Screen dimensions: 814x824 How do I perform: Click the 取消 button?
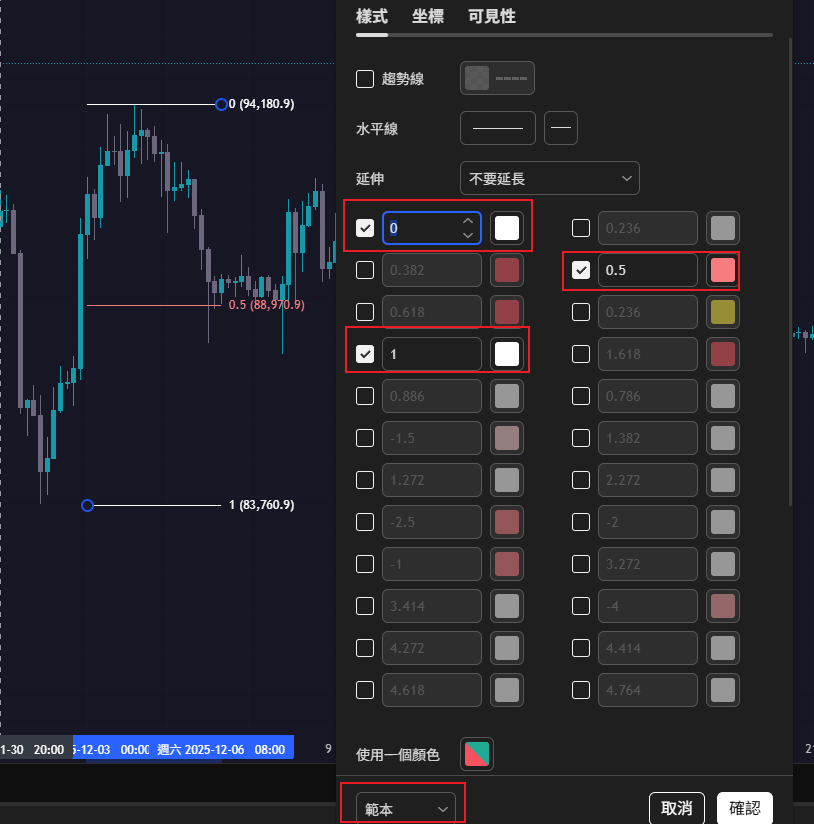coord(677,808)
